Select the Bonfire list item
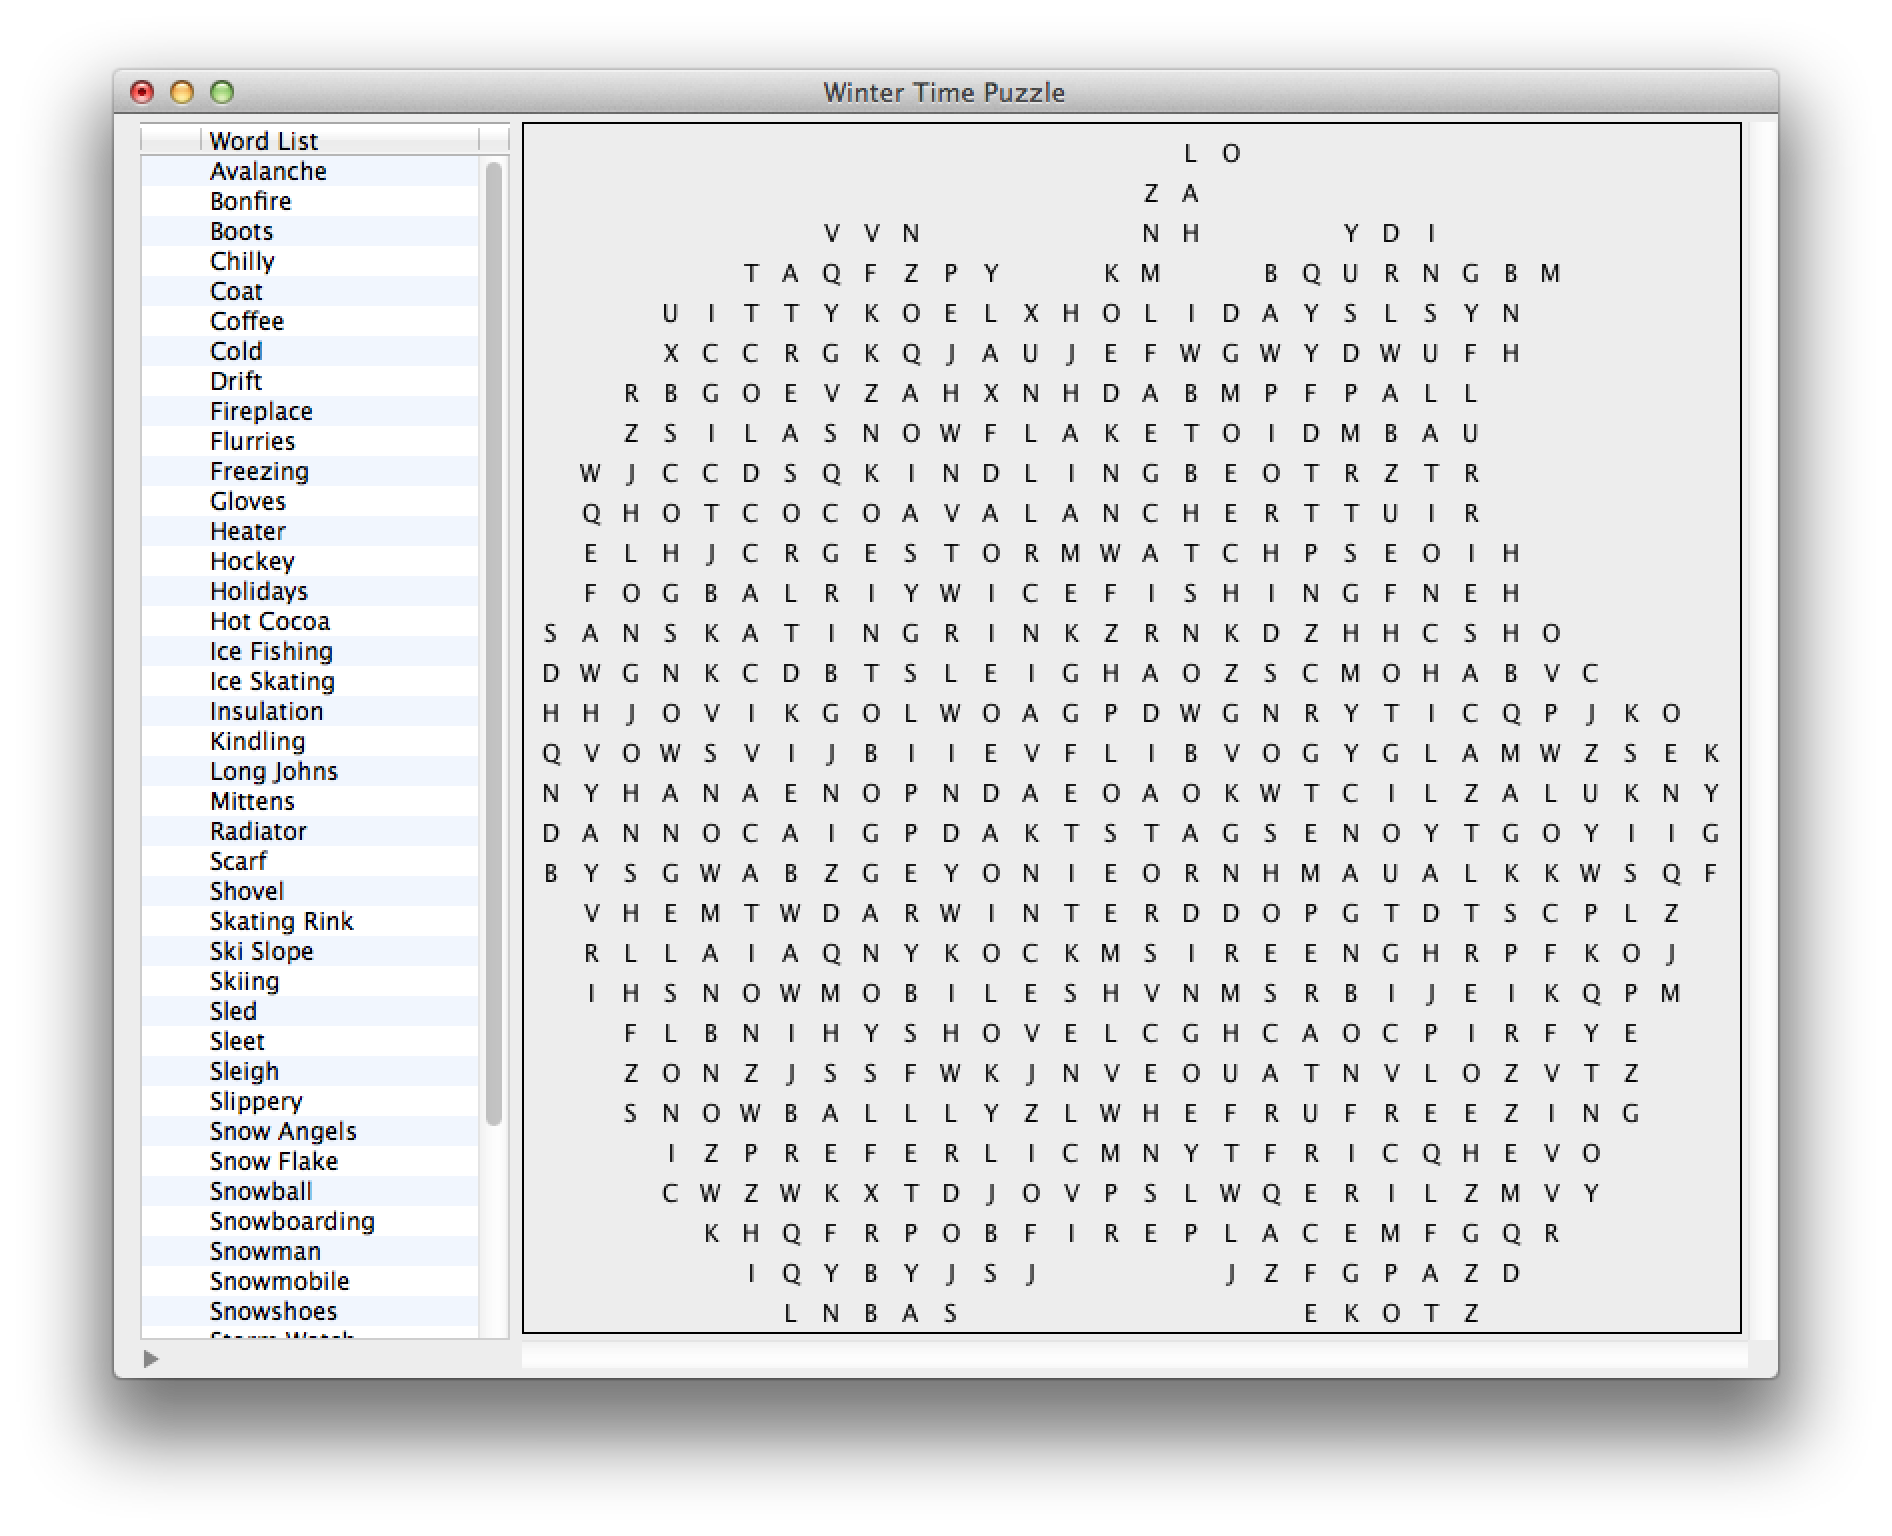Viewport: 1892px width, 1536px height. coord(250,201)
